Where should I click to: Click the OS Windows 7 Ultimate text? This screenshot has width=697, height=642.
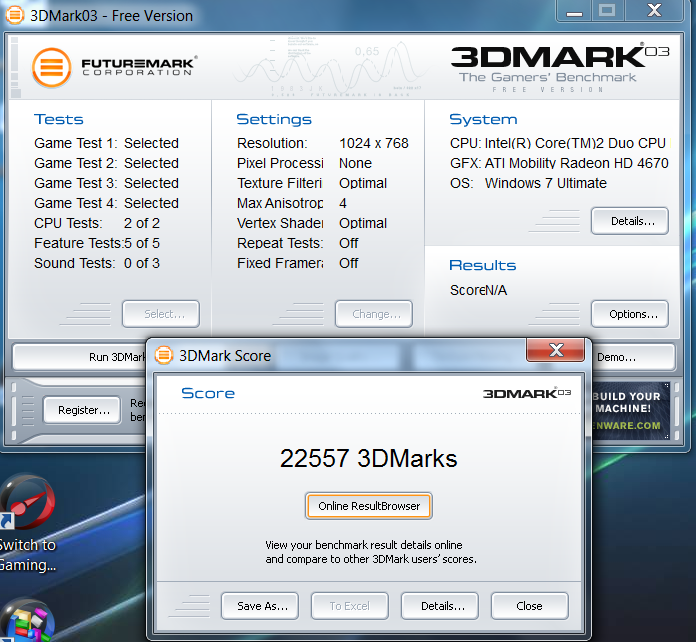pos(528,183)
